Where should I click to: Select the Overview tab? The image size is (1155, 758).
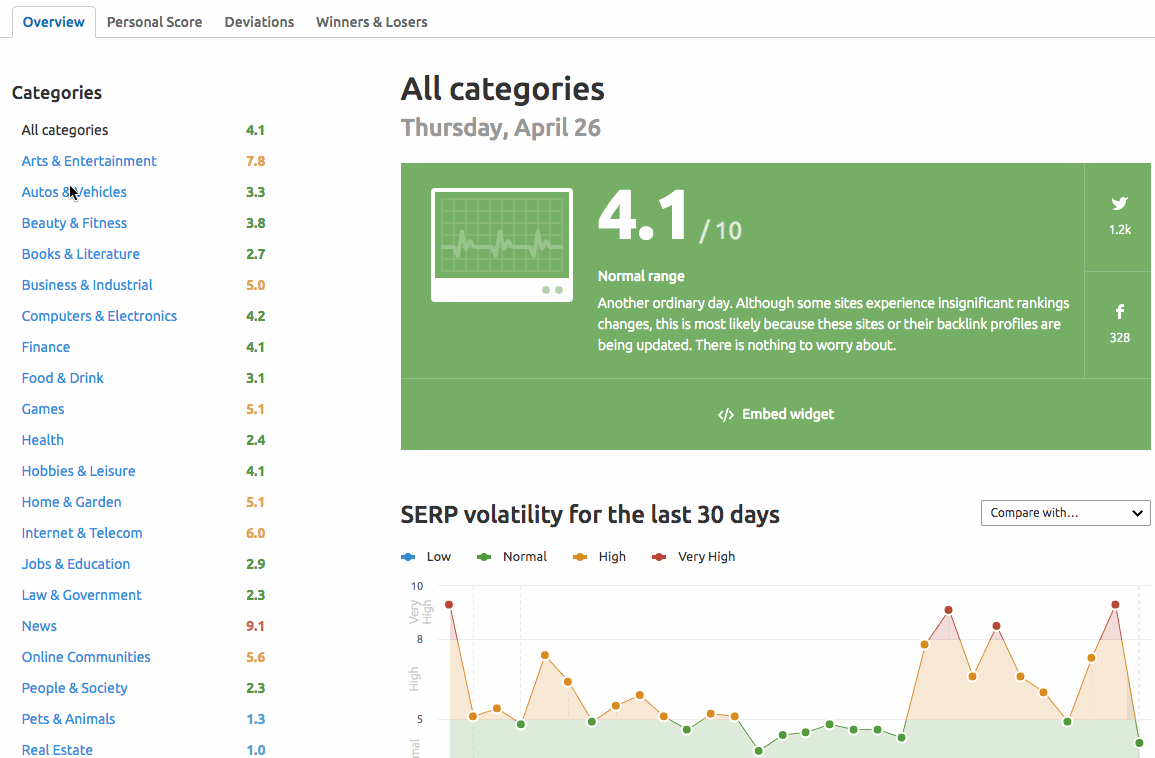(53, 22)
